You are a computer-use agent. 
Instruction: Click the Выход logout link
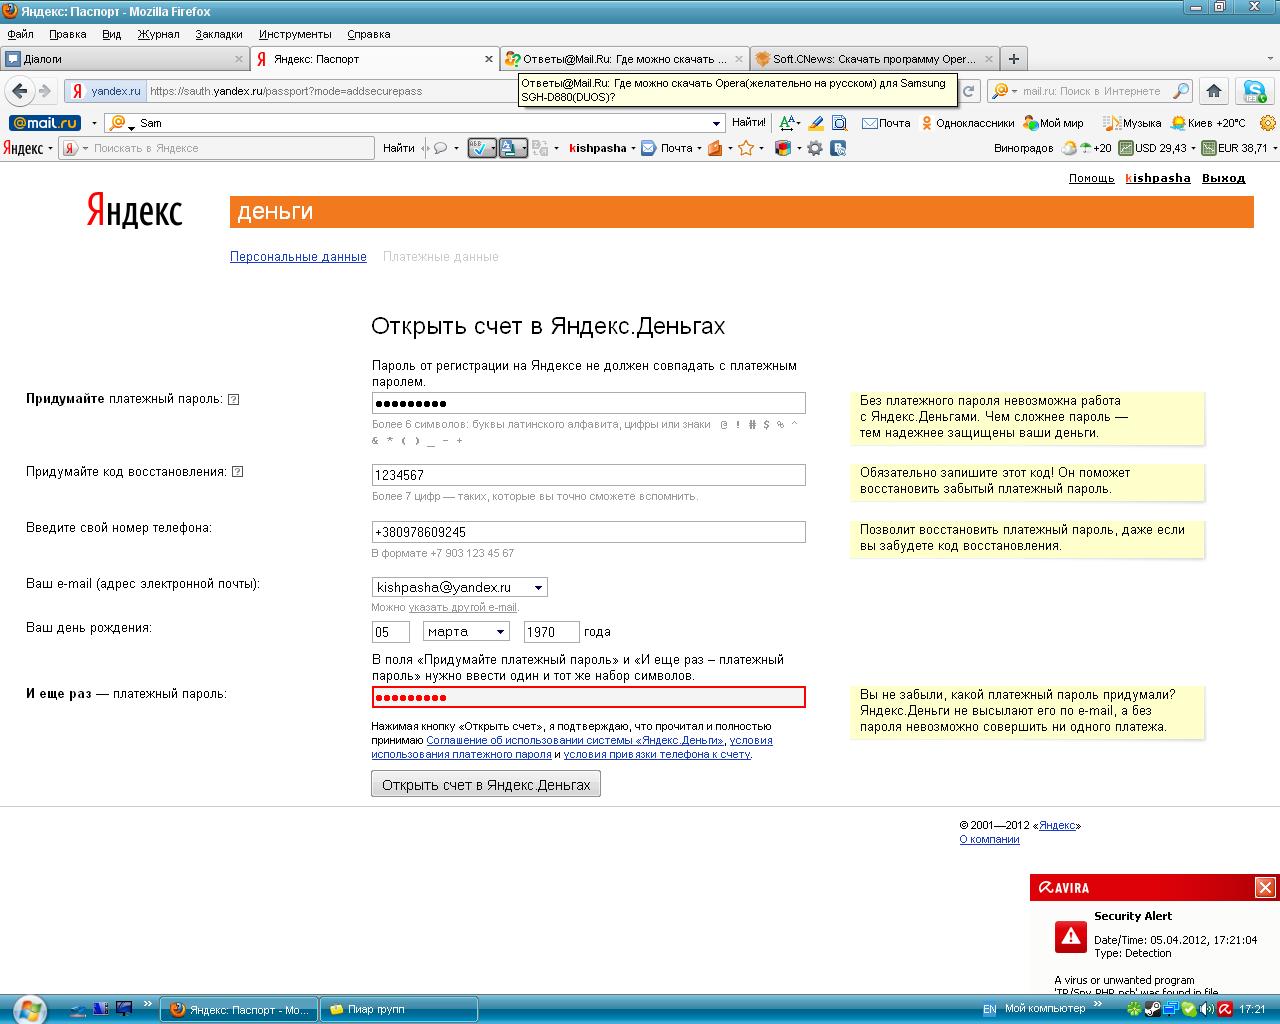(1223, 178)
